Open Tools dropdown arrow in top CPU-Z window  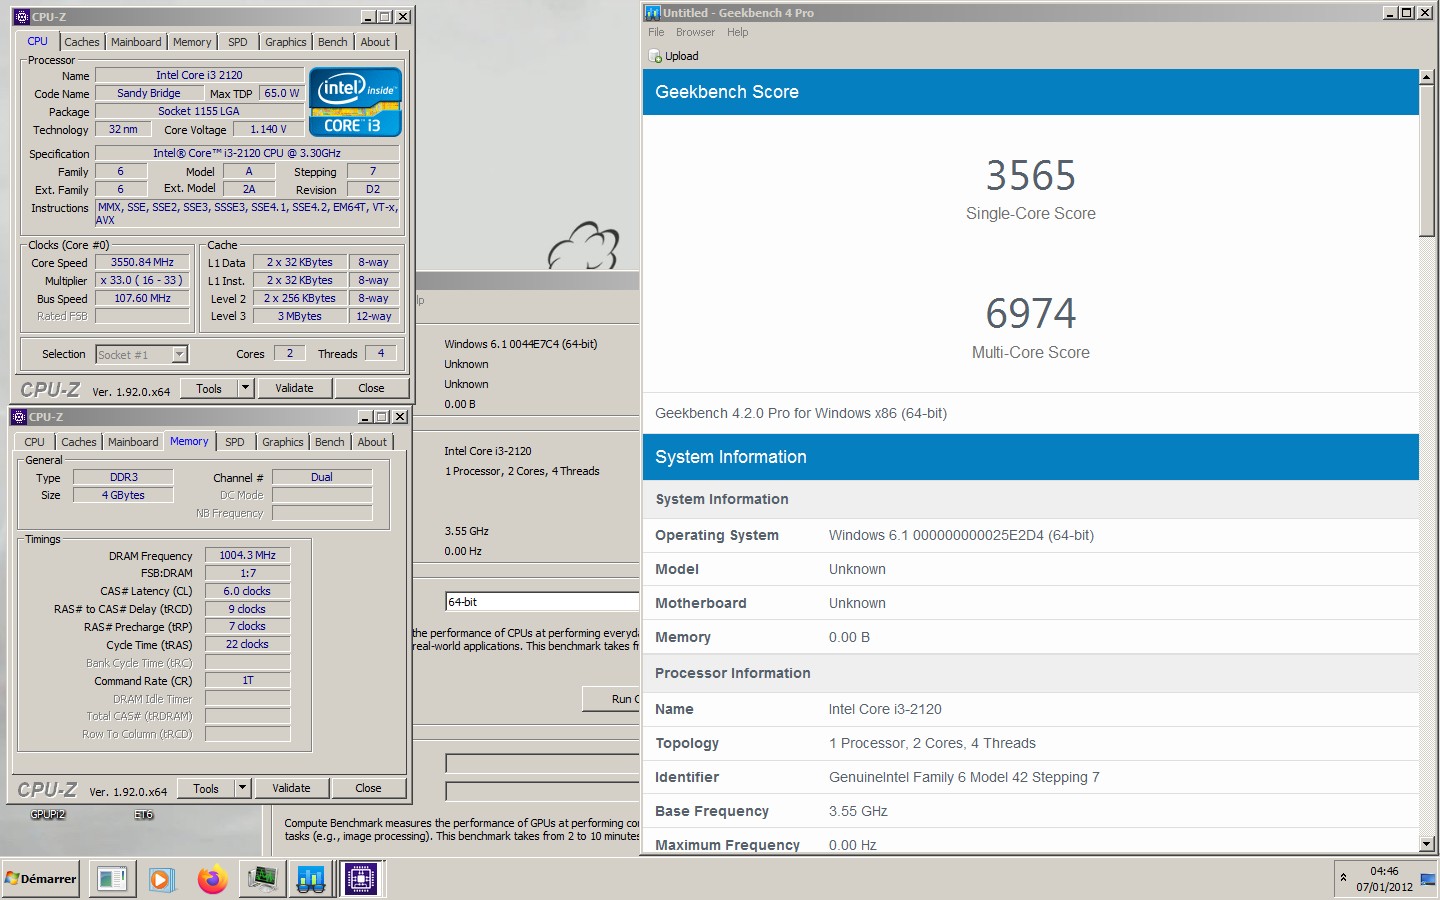[245, 388]
